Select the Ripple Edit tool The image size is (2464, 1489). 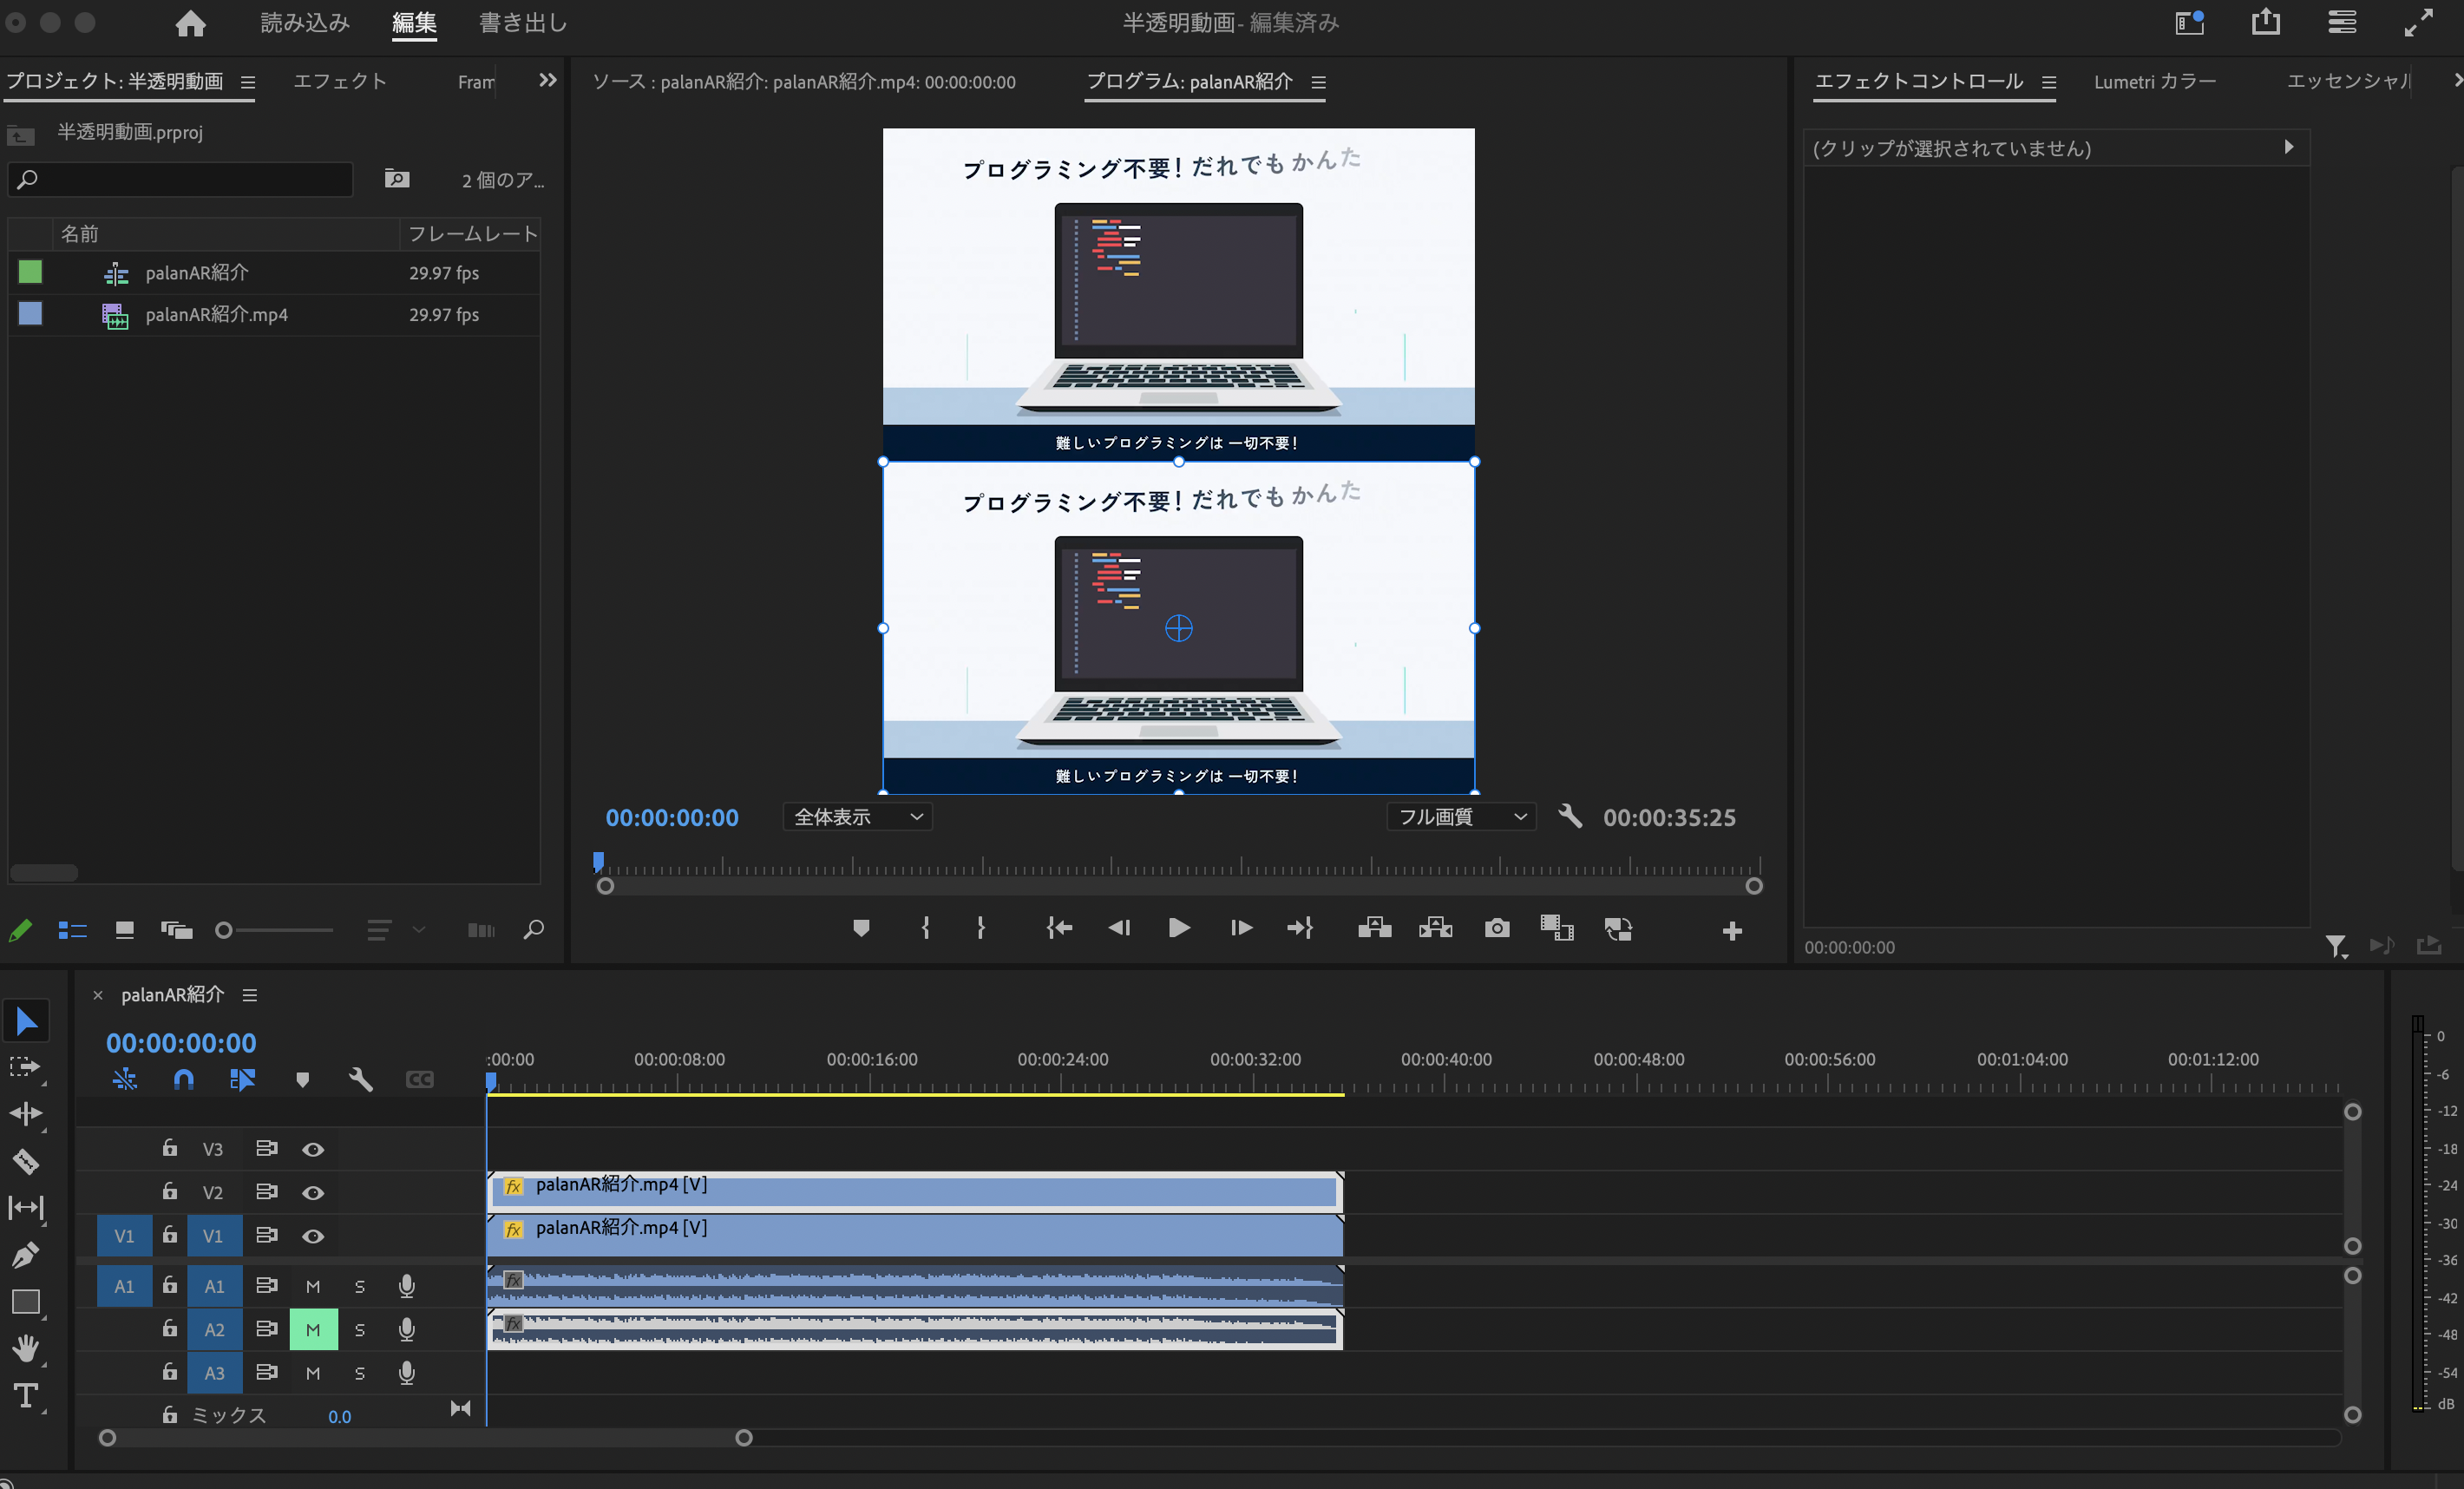pyautogui.click(x=26, y=1114)
